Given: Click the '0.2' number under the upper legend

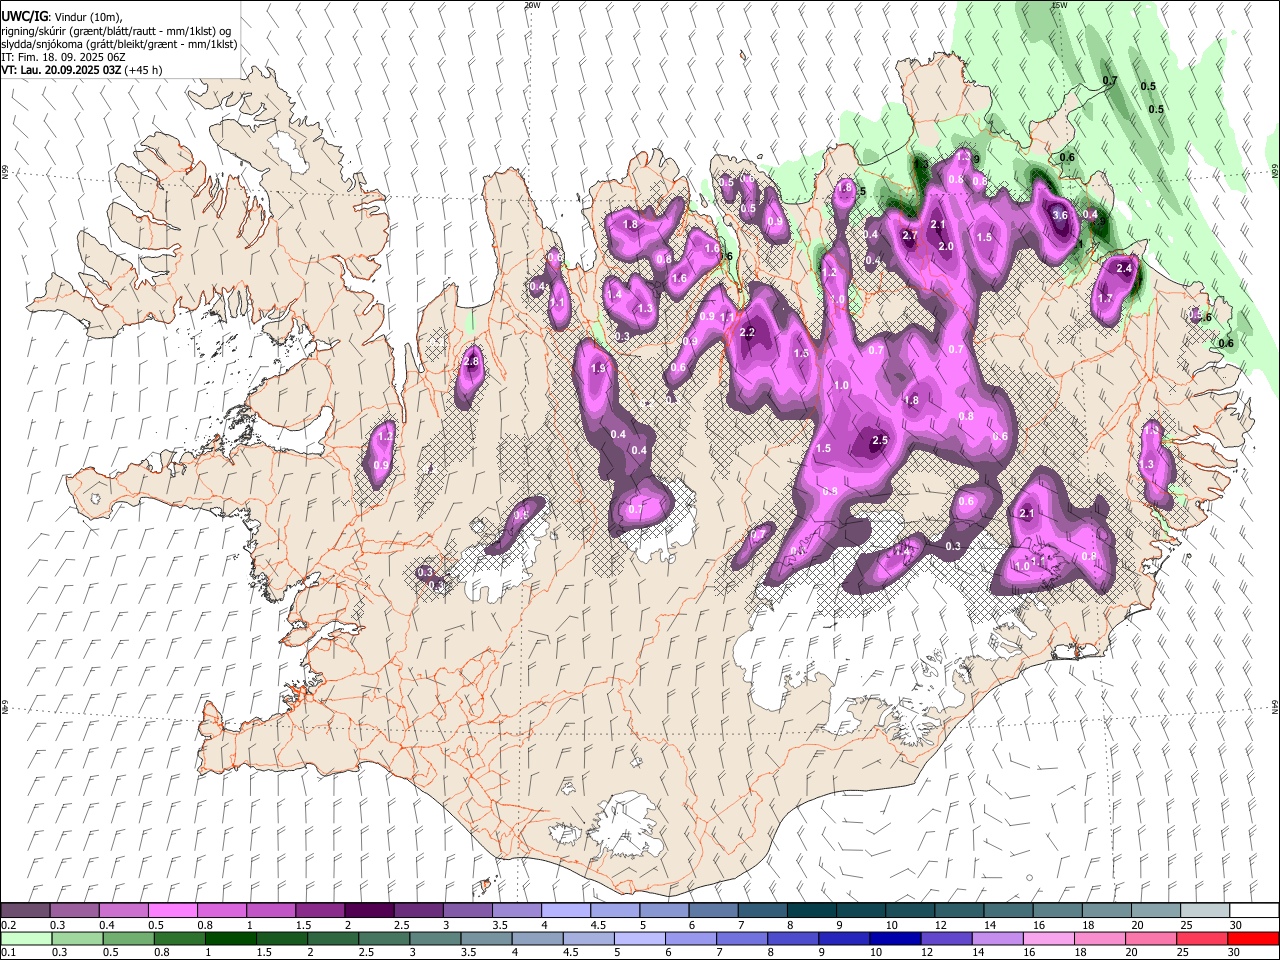Looking at the screenshot, I should point(8,925).
